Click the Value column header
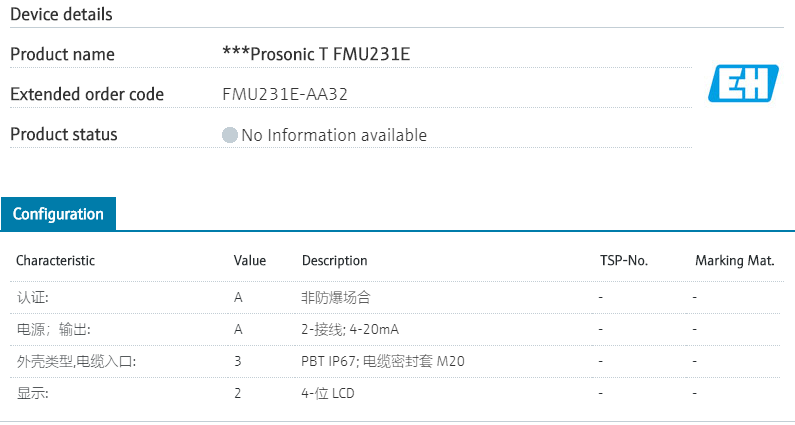 click(x=250, y=261)
